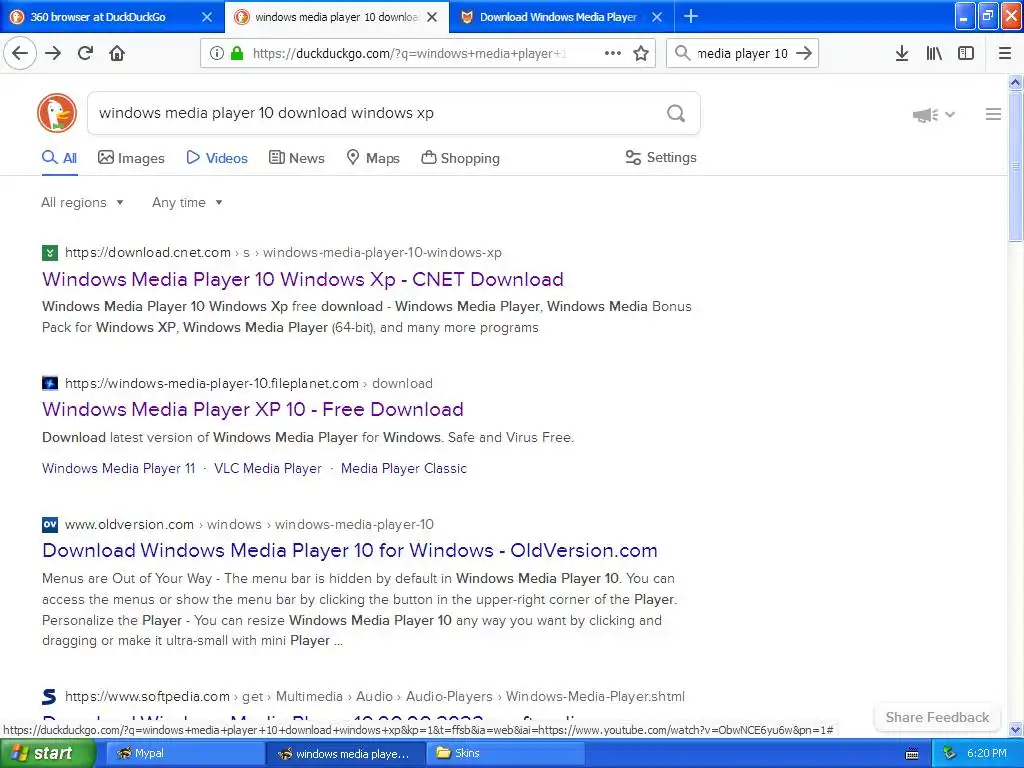
Task: Click the scrollbar down arrow
Action: tap(1015, 729)
